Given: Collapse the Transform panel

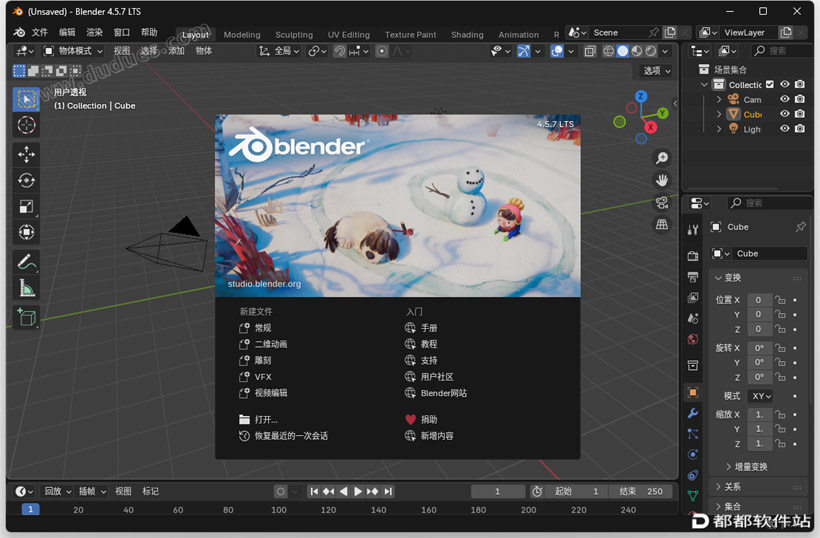Looking at the screenshot, I should (728, 278).
